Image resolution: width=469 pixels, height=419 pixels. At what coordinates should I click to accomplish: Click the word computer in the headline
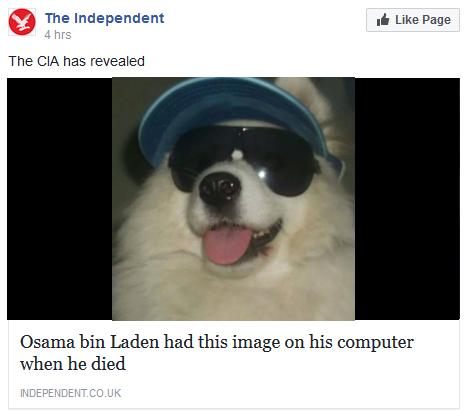click(x=375, y=343)
